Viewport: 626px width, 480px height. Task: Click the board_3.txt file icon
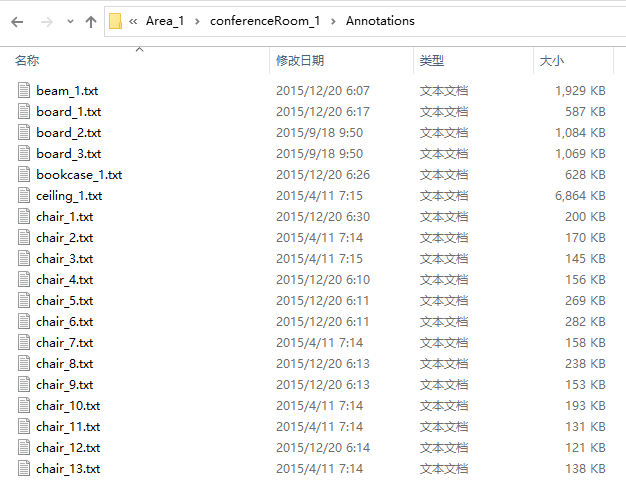point(24,153)
